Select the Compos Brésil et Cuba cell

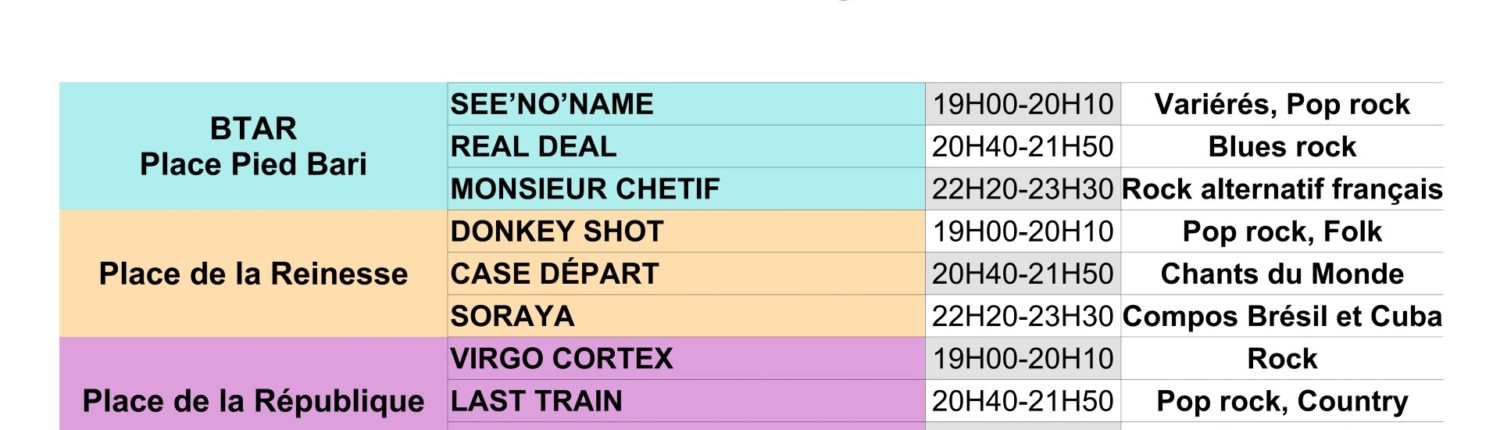(x=1282, y=317)
